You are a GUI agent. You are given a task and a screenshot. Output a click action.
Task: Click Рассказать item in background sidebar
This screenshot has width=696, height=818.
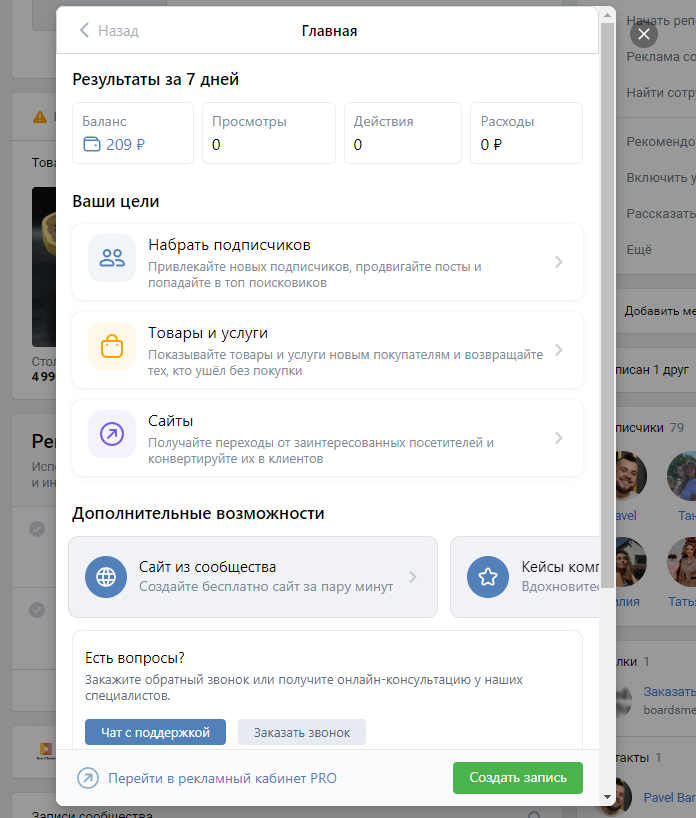point(661,213)
